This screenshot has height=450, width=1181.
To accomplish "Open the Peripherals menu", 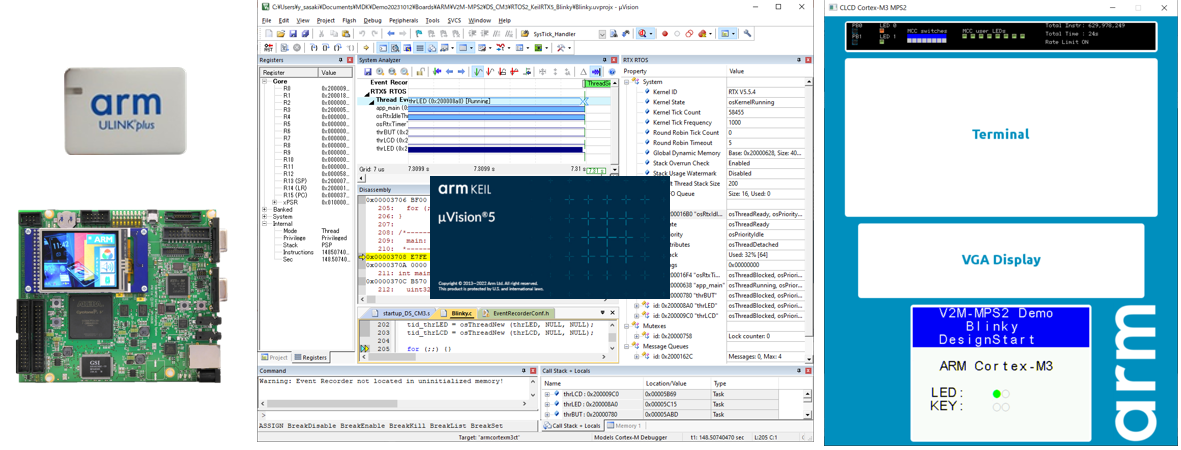I will (x=404, y=20).
